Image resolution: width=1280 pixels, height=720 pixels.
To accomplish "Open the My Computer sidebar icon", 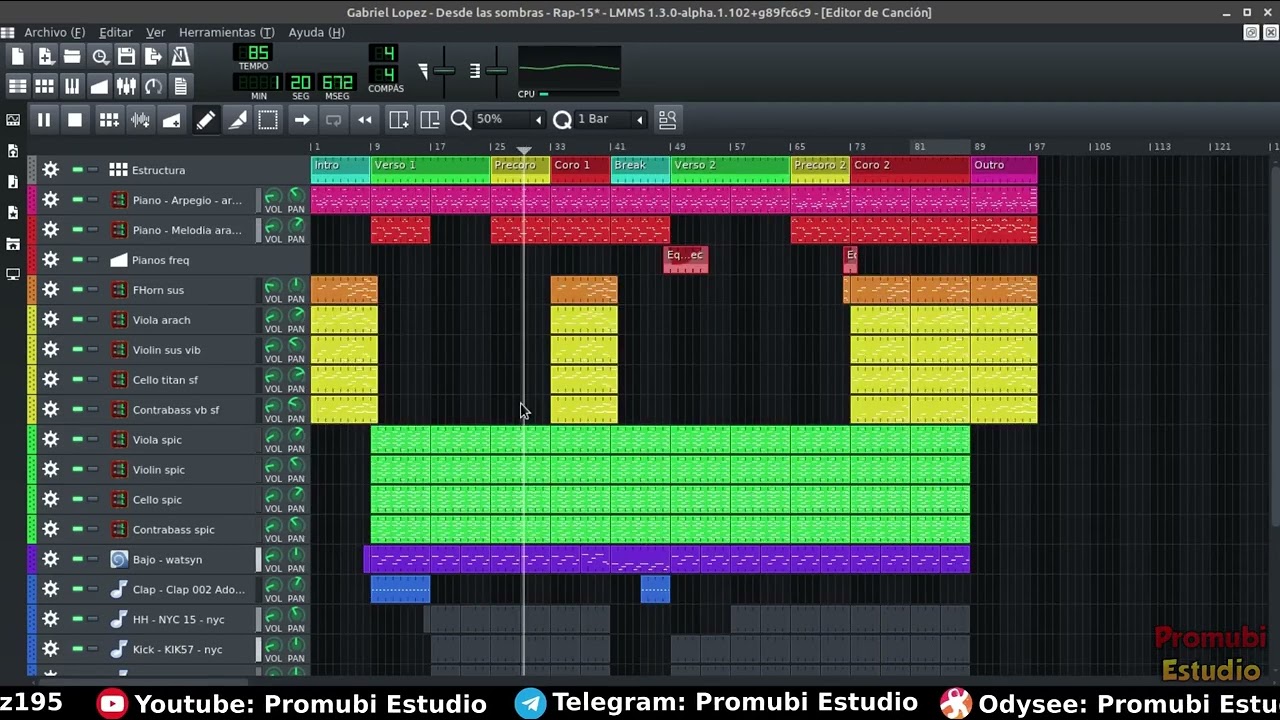I will coord(13,274).
